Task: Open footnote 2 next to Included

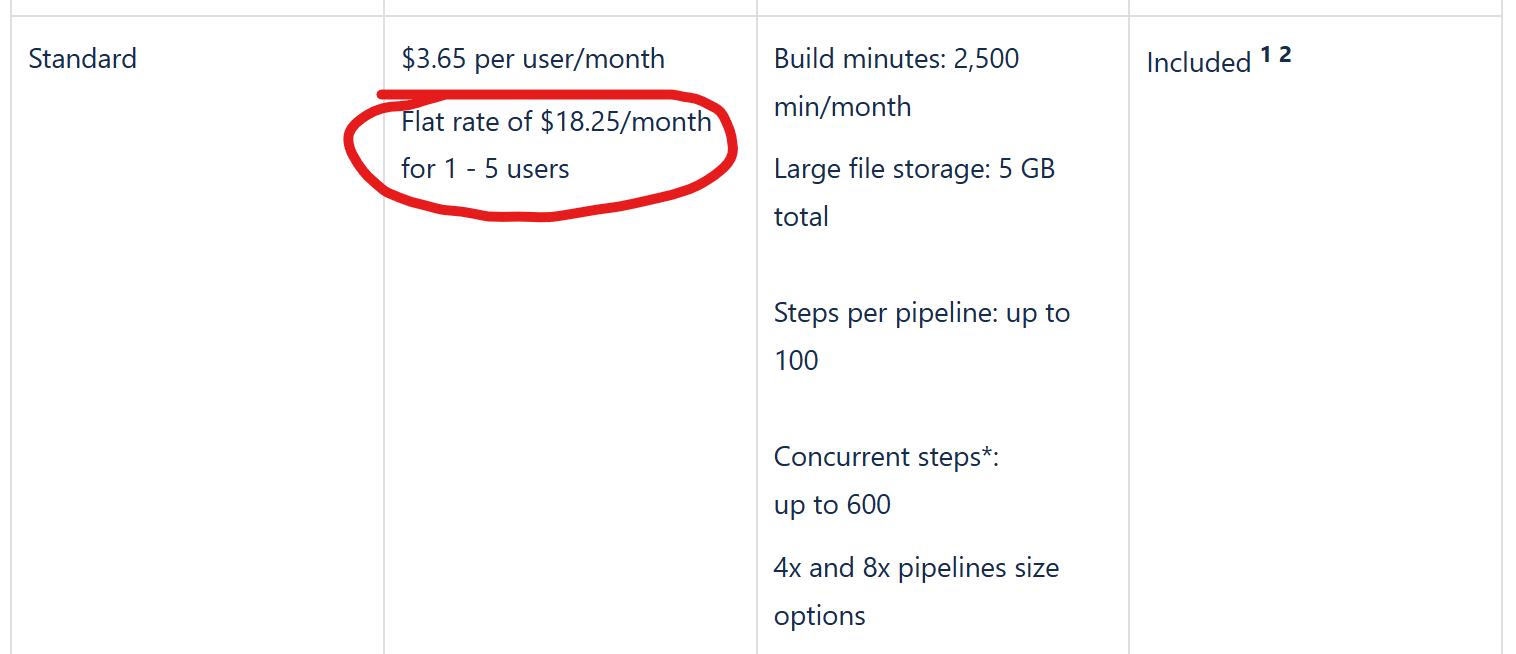Action: 1285,55
